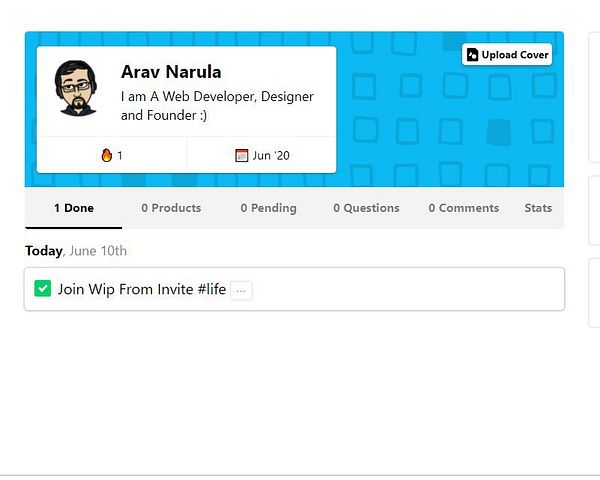600x480 pixels.
Task: Open the 0 Pending tab
Action: point(268,208)
